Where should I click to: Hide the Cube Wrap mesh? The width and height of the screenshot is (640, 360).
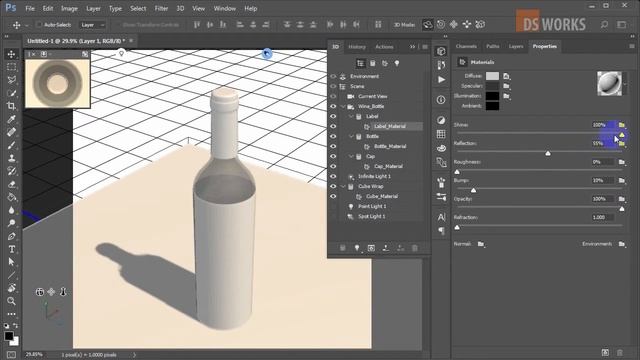tap(333, 186)
